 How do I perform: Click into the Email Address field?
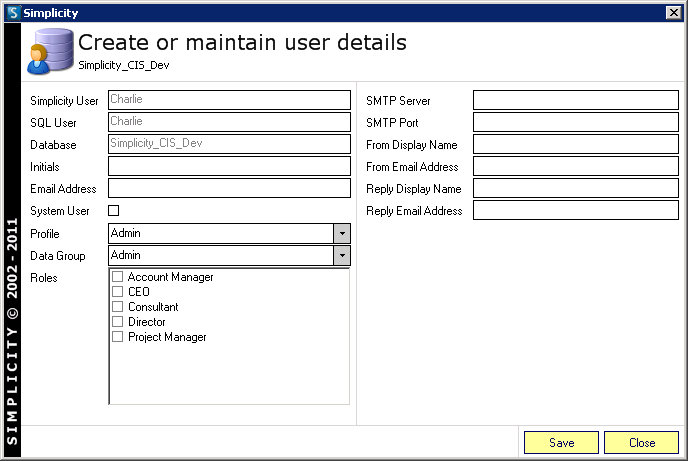(229, 188)
